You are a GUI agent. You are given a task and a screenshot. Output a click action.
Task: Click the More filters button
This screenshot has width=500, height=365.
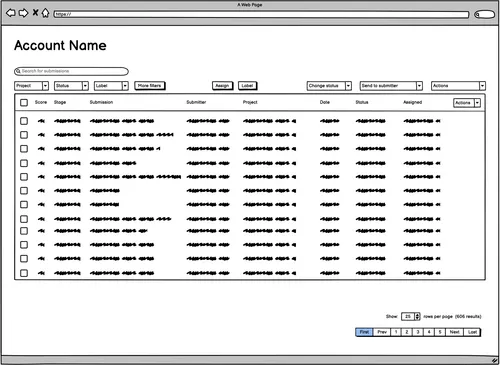click(x=150, y=86)
